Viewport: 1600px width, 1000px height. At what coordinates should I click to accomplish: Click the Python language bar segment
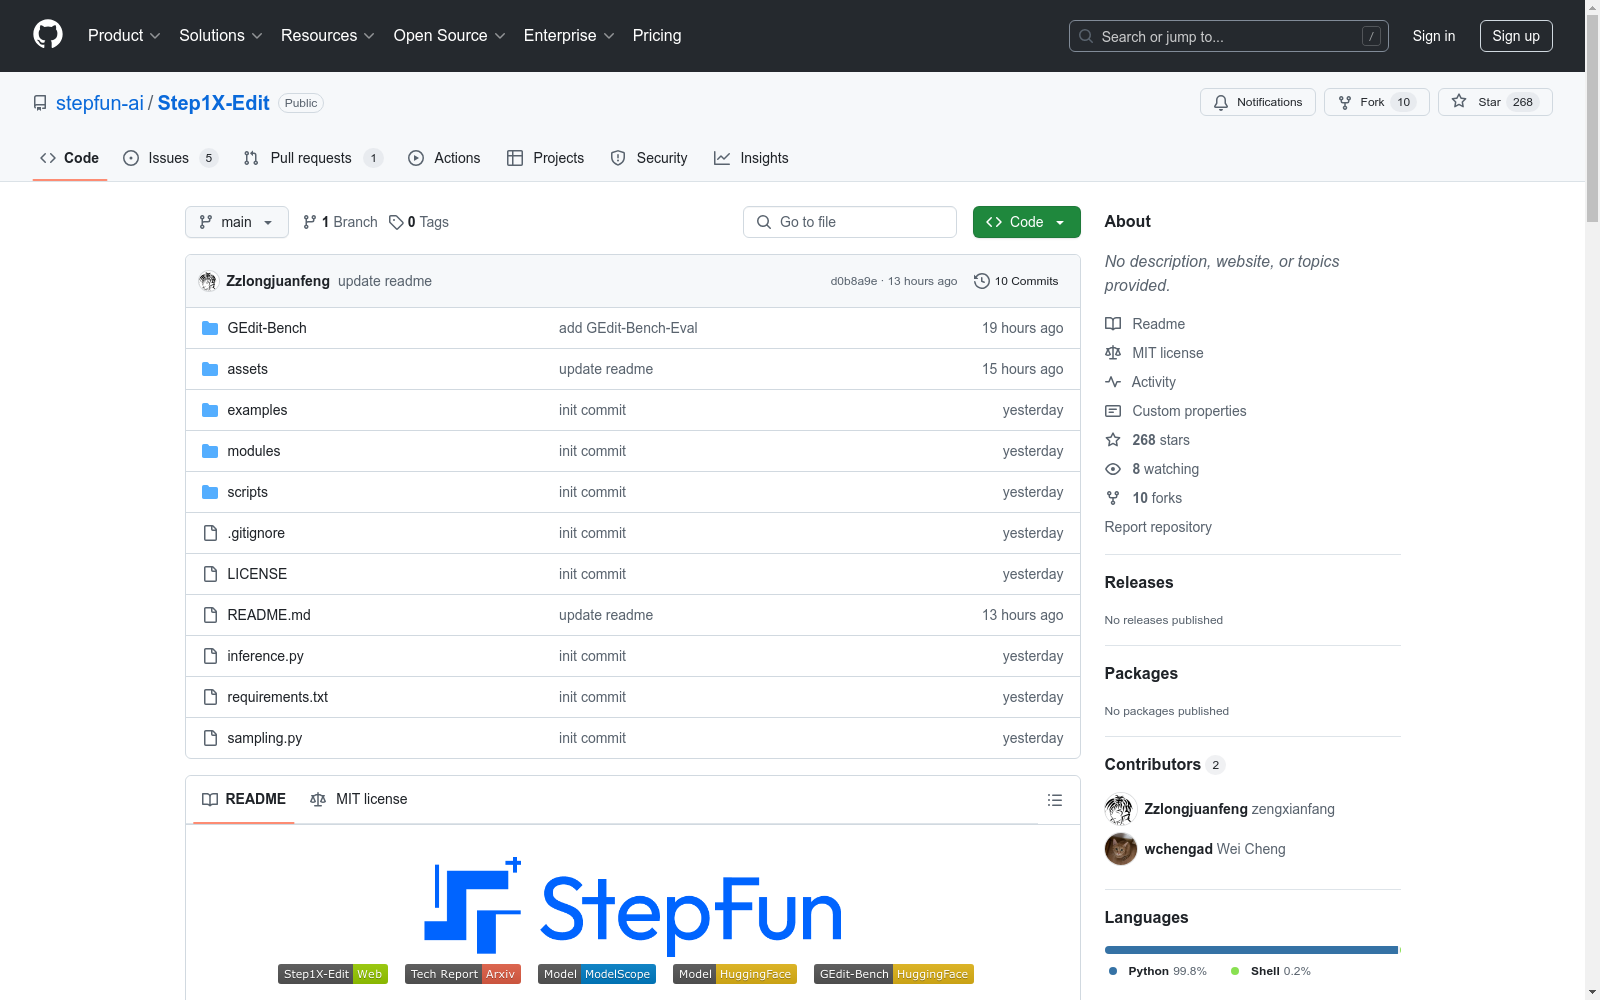(1251, 950)
